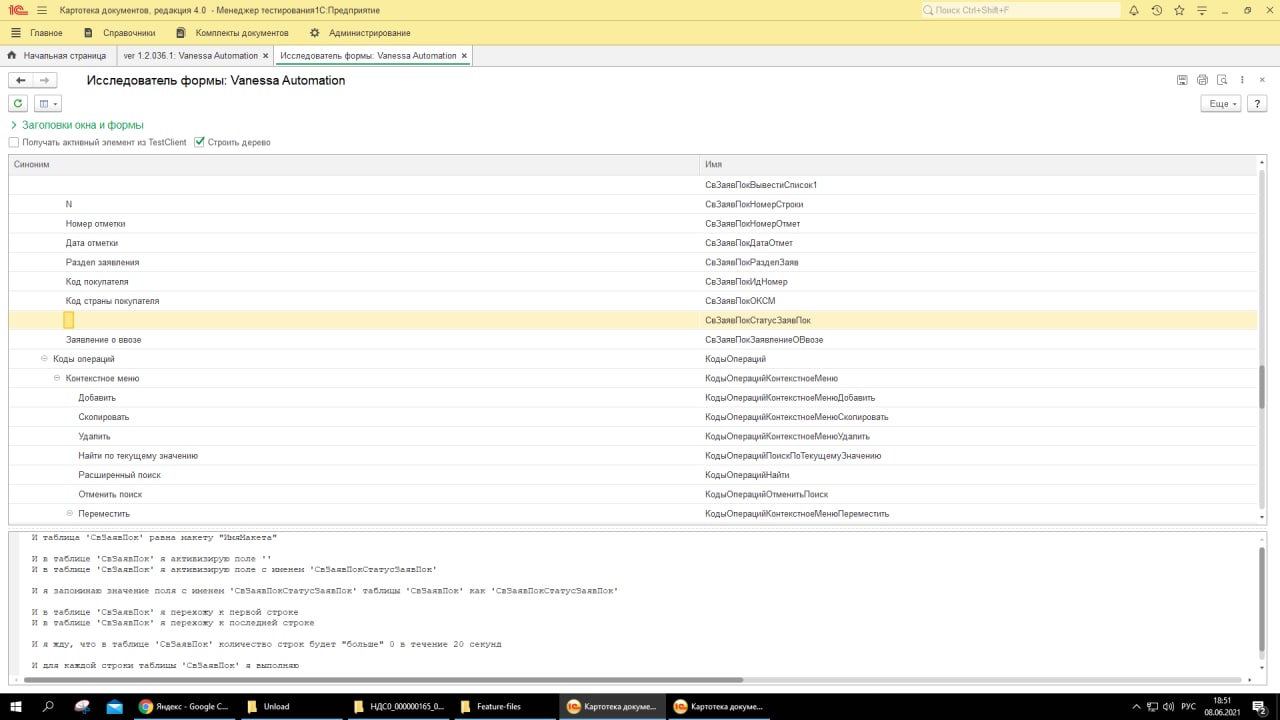Select the Скопировать row in the tree
The image size is (1280, 720).
pyautogui.click(x=633, y=417)
